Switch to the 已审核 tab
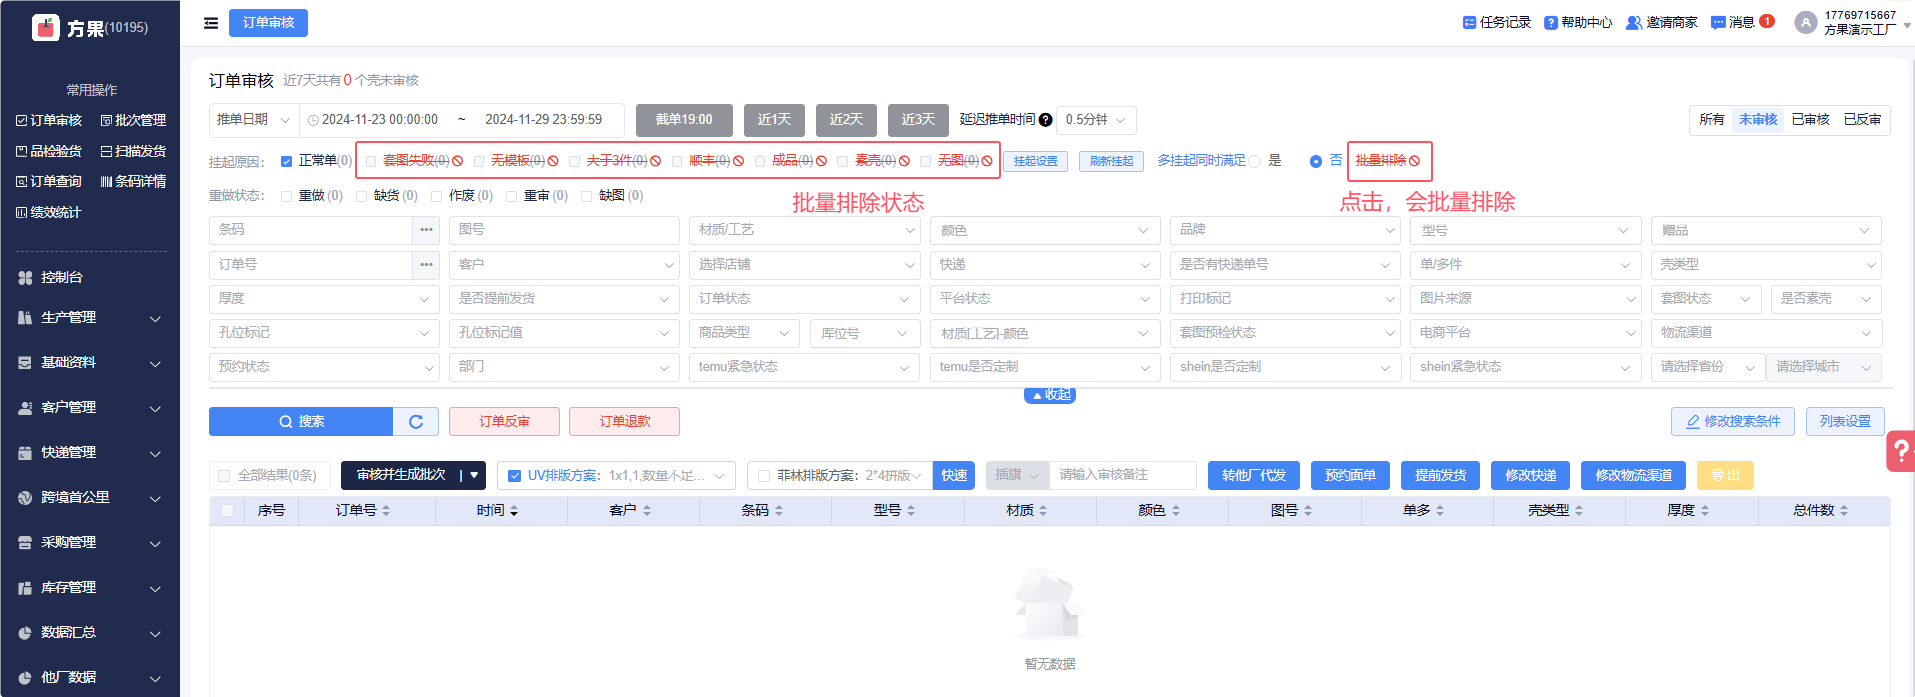1915x697 pixels. point(1810,120)
